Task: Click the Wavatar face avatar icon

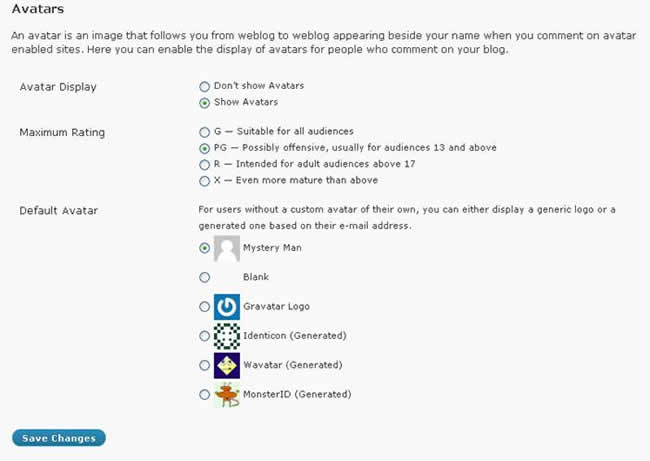Action: (227, 366)
